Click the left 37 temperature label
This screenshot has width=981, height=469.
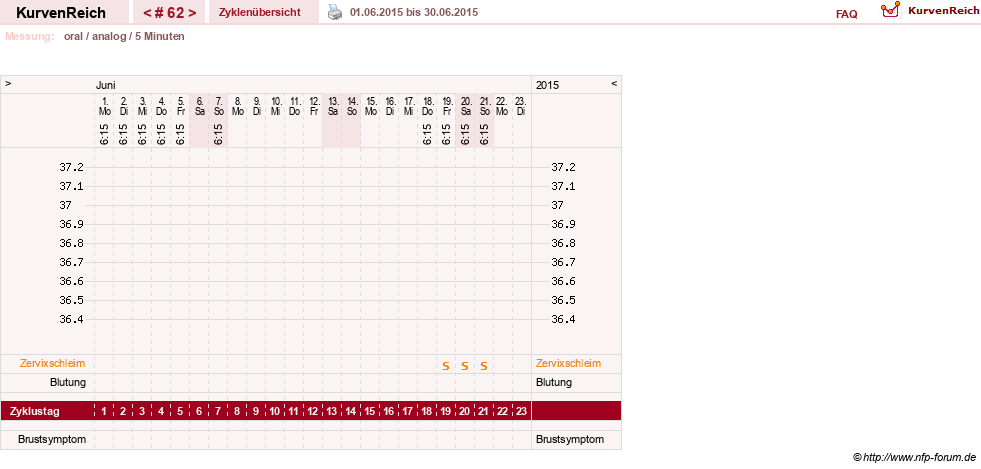pos(65,204)
